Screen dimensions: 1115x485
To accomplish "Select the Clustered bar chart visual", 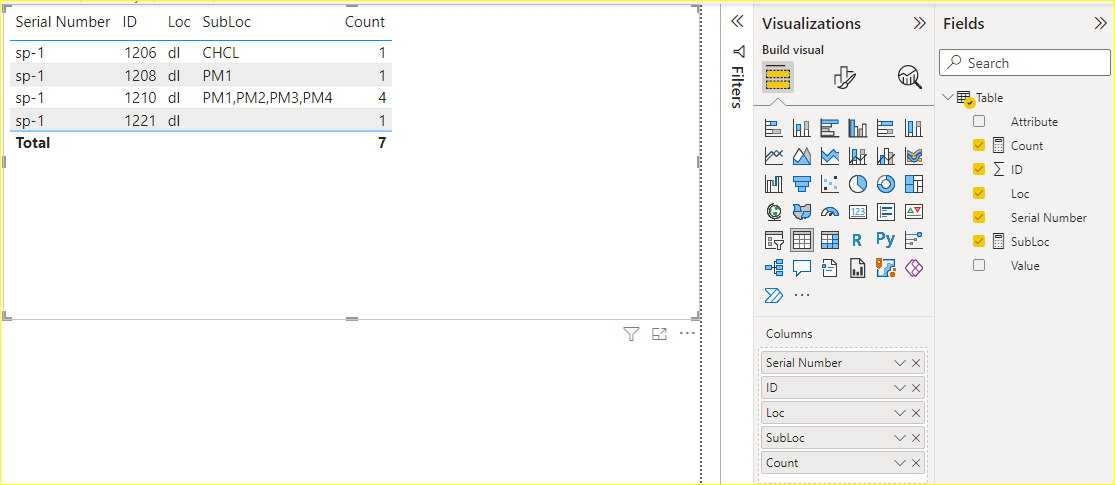I will 829,128.
